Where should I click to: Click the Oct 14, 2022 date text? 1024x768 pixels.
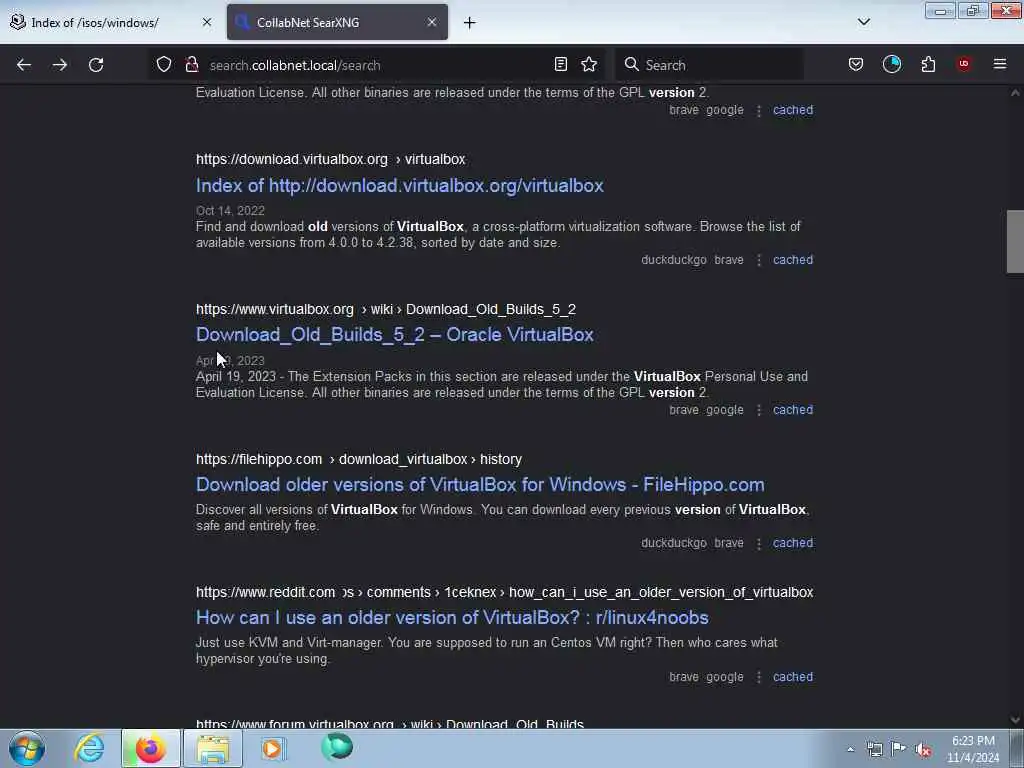(x=230, y=210)
